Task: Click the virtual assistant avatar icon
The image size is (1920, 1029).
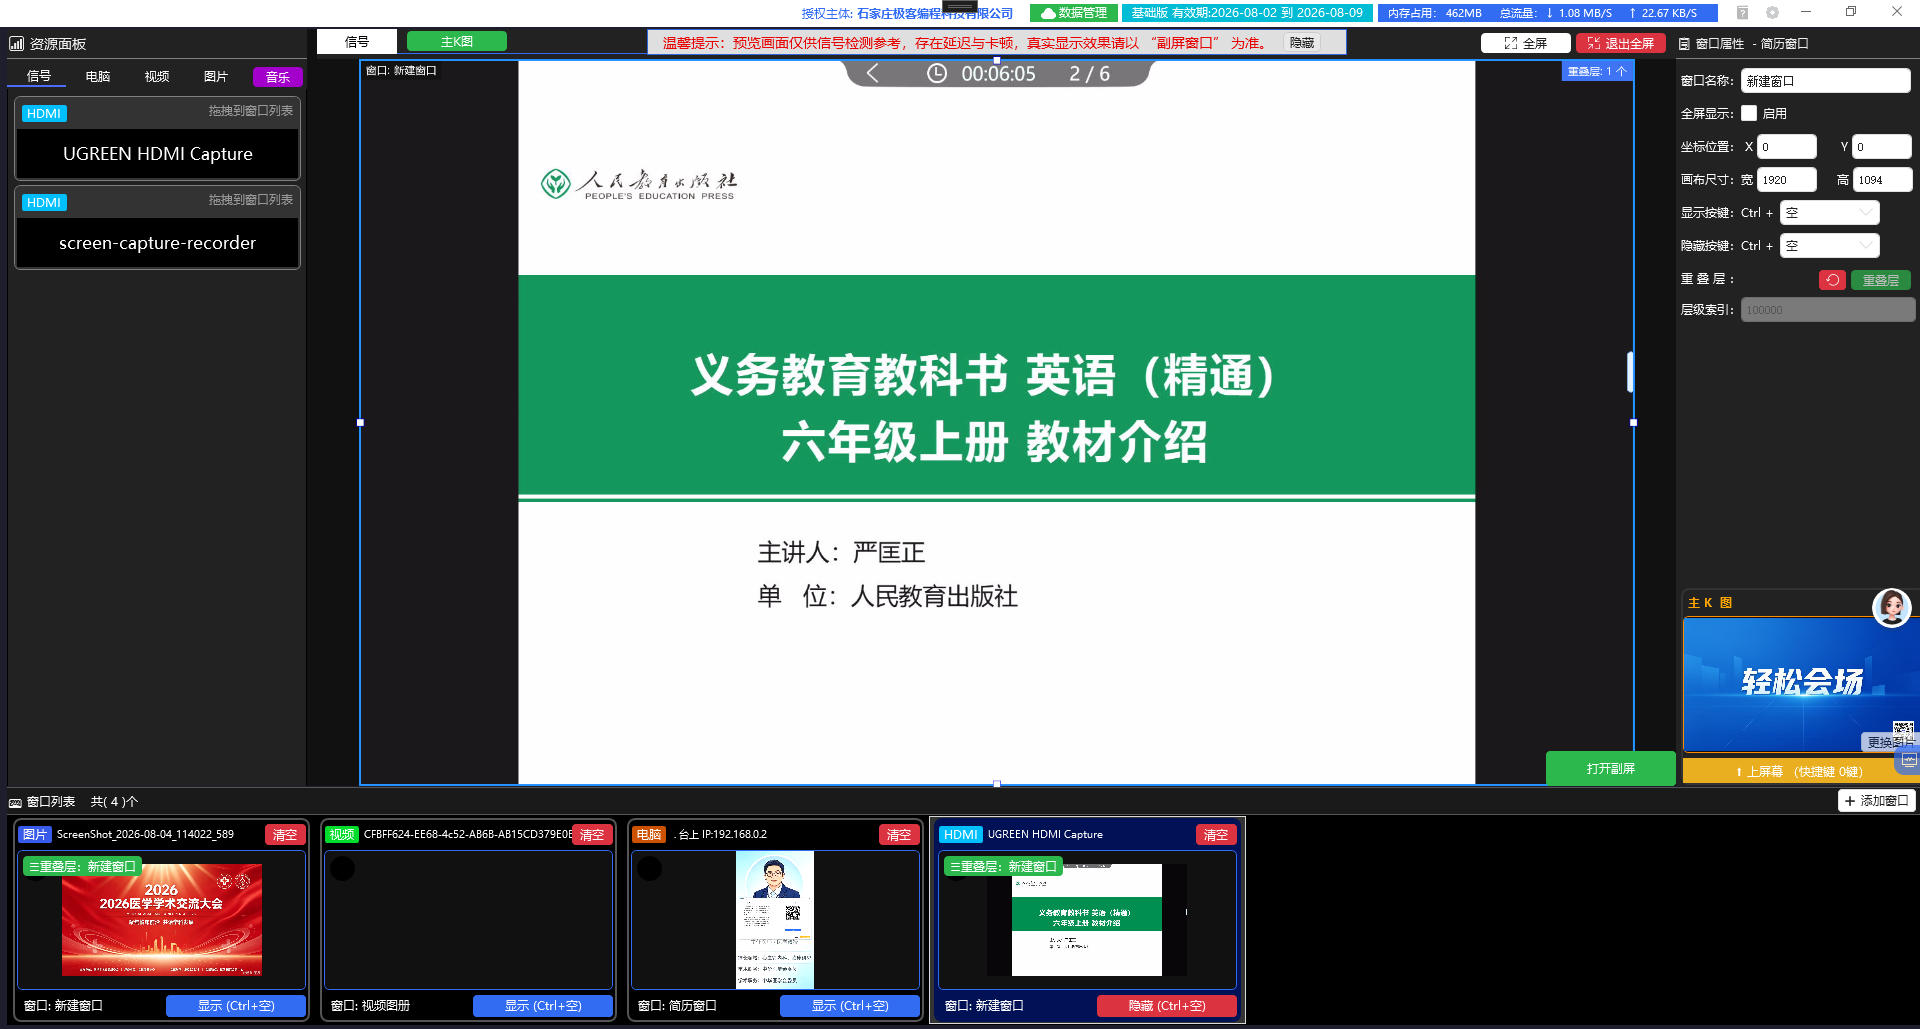Action: (x=1891, y=608)
